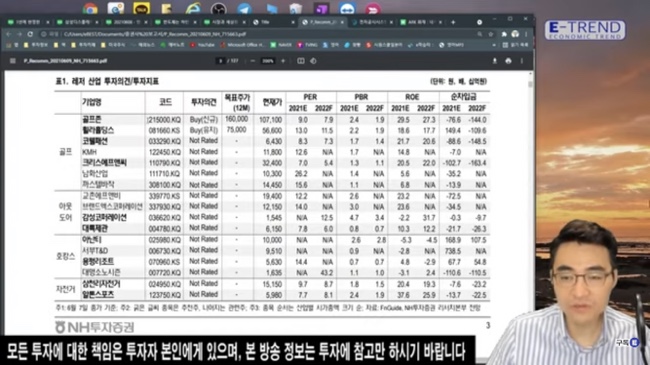Click the 휠라홀딩스 row name
The width and height of the screenshot is (650, 365).
(x=98, y=130)
